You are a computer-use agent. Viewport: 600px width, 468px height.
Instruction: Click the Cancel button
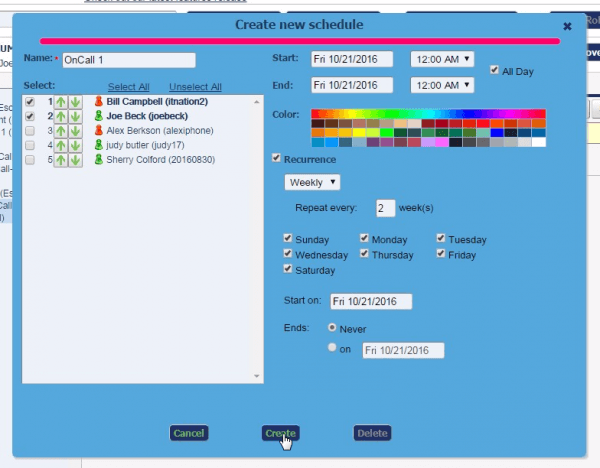click(x=189, y=433)
